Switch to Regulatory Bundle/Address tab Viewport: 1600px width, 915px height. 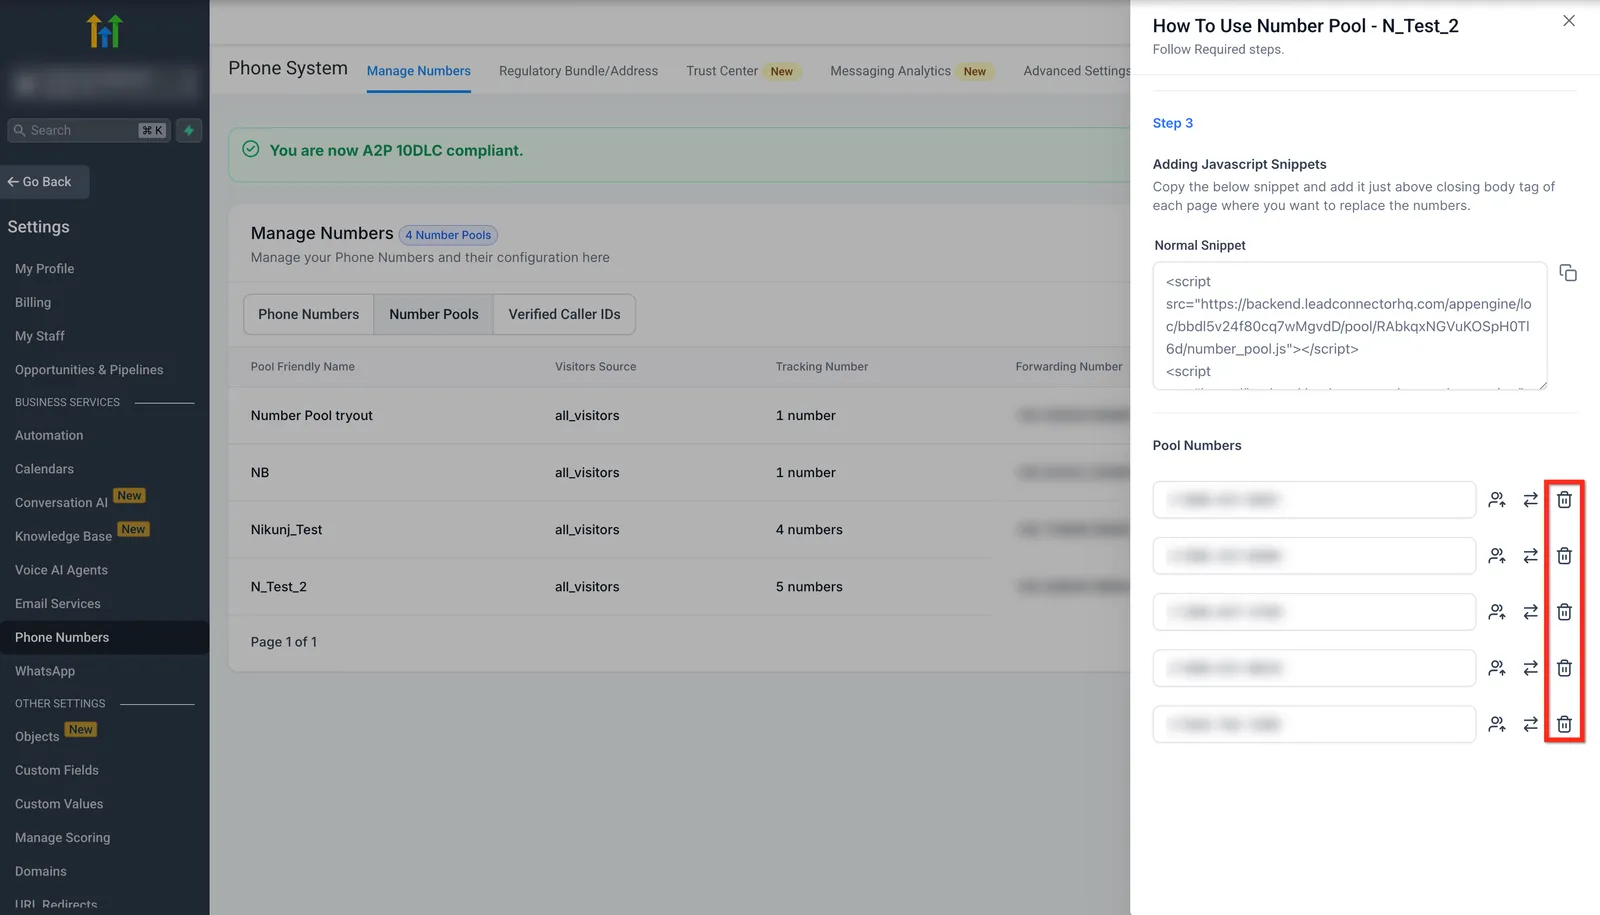coord(579,71)
